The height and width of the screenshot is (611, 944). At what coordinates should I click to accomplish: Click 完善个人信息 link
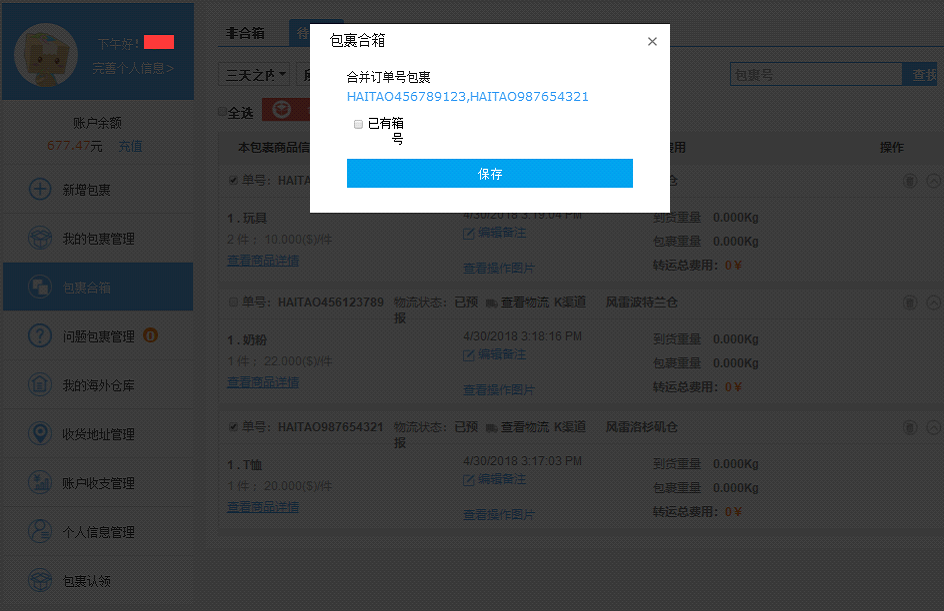tap(133, 68)
